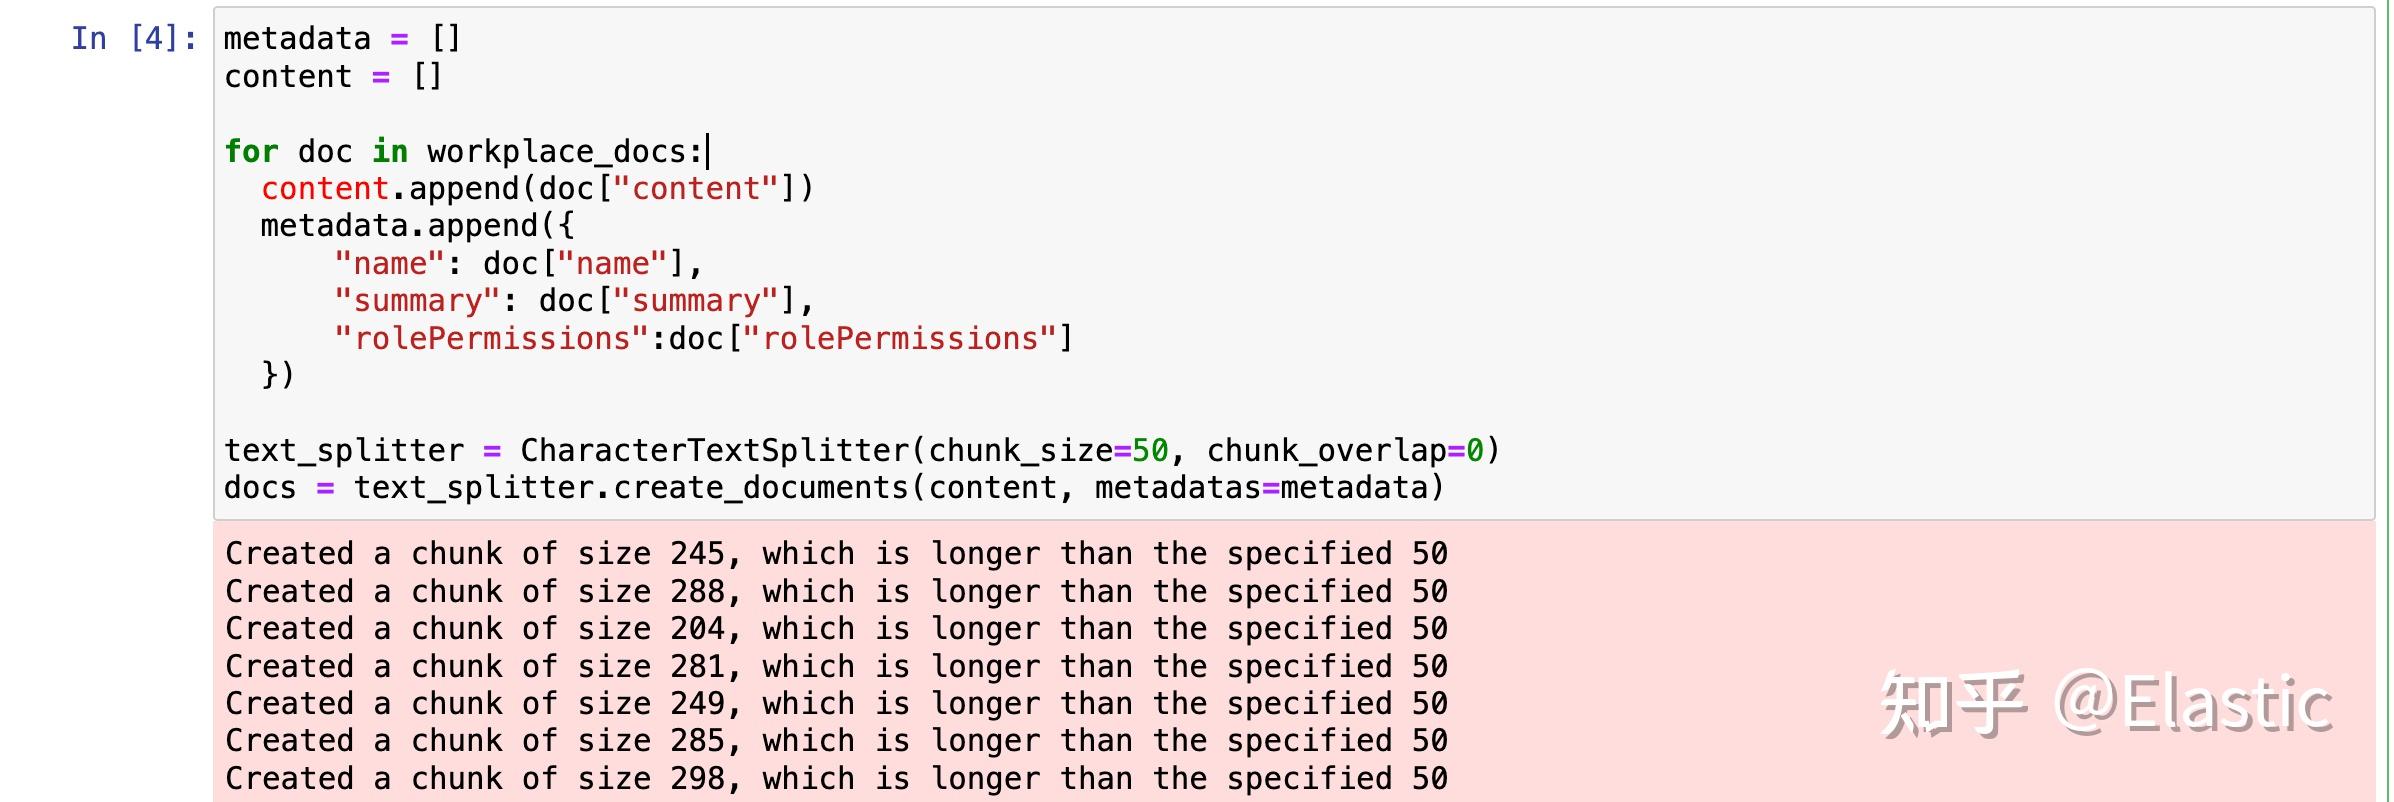Click the output line reporting chunk size 288
This screenshot has width=2394, height=802.
tap(835, 592)
